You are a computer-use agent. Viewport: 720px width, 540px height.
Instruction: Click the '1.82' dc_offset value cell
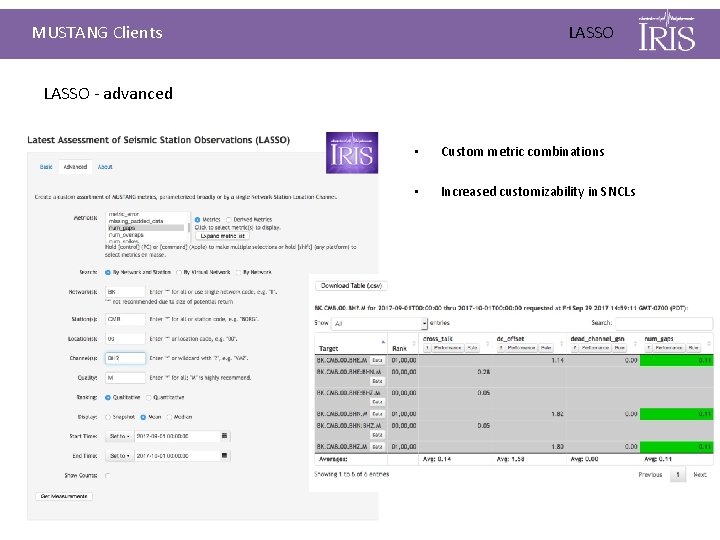pos(557,414)
